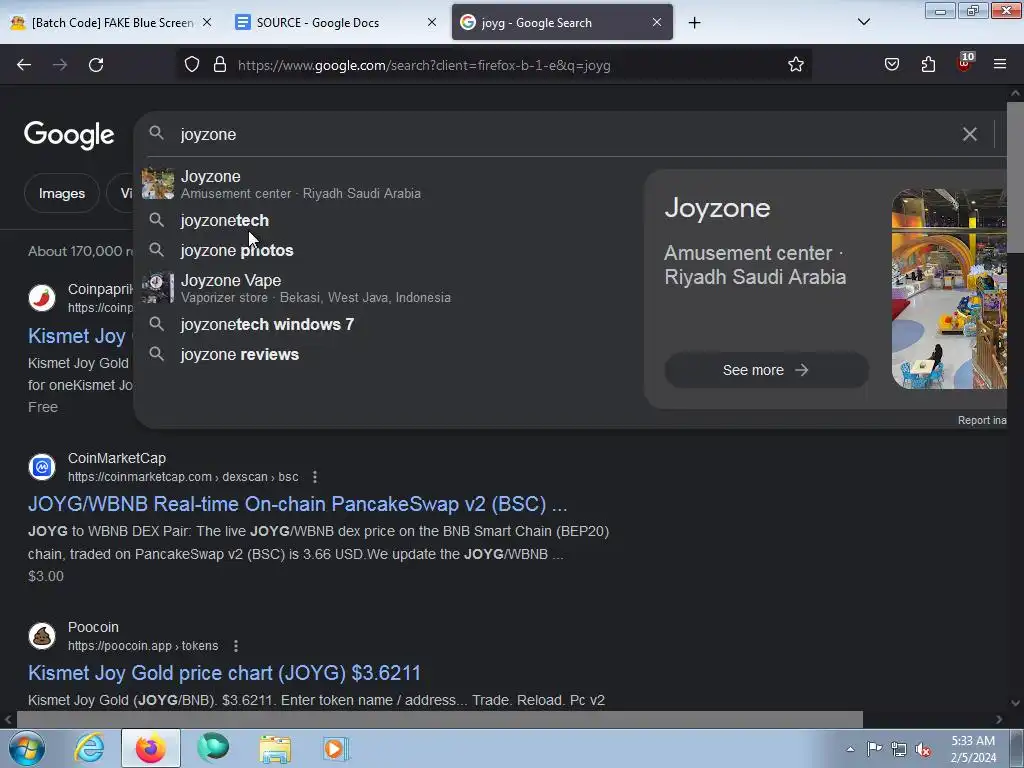Click the joyzone search input box
This screenshot has width=1024, height=768.
[562, 134]
